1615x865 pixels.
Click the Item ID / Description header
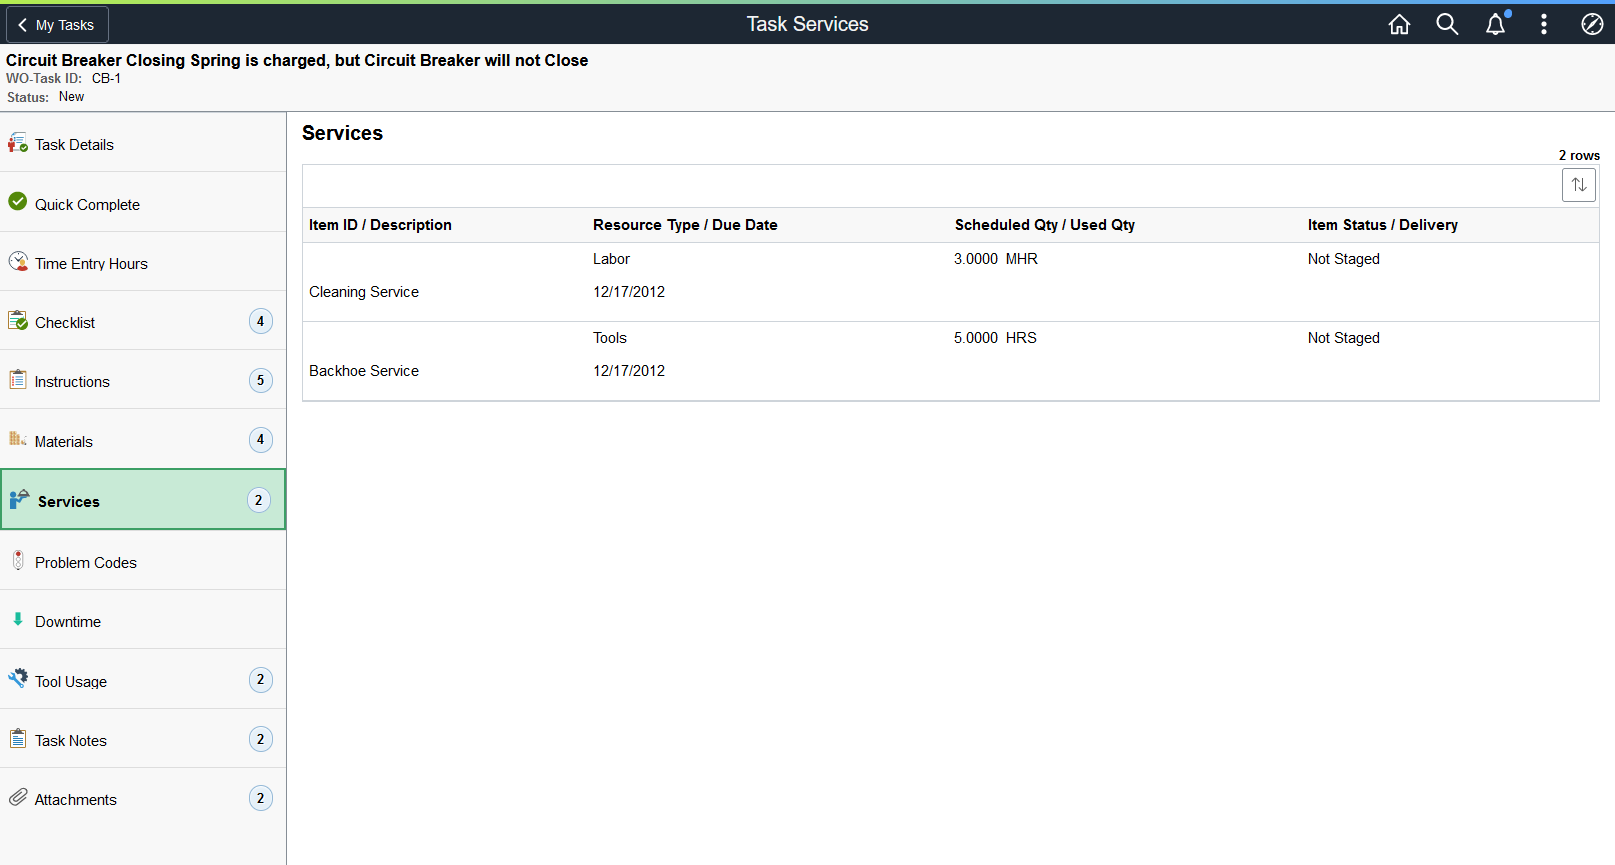click(380, 225)
